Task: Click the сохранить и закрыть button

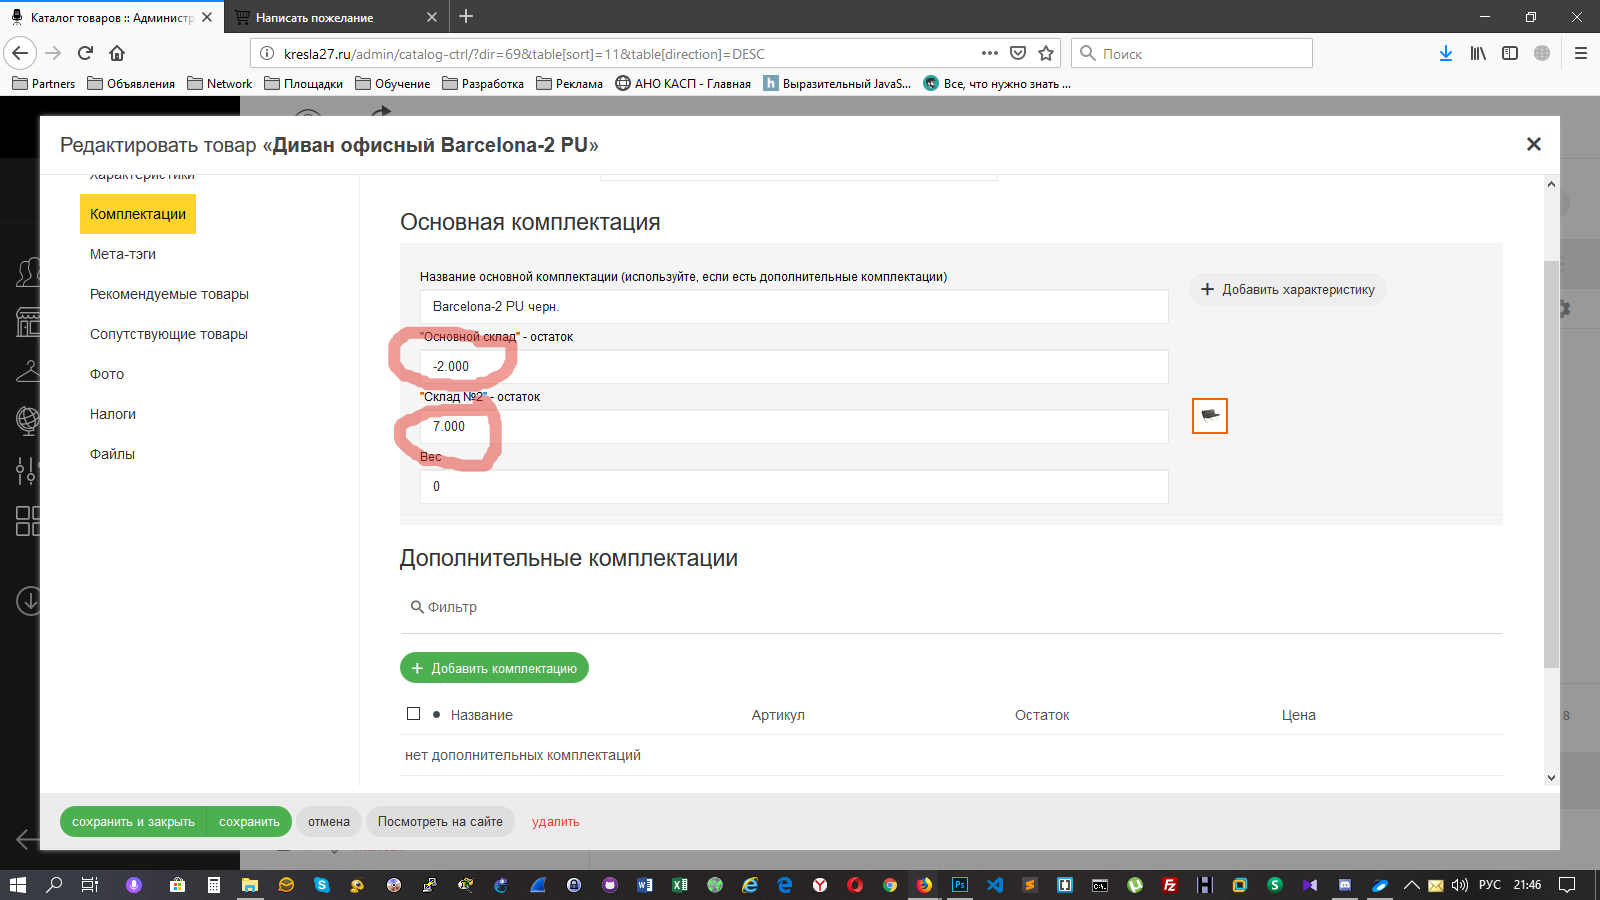Action: point(133,822)
